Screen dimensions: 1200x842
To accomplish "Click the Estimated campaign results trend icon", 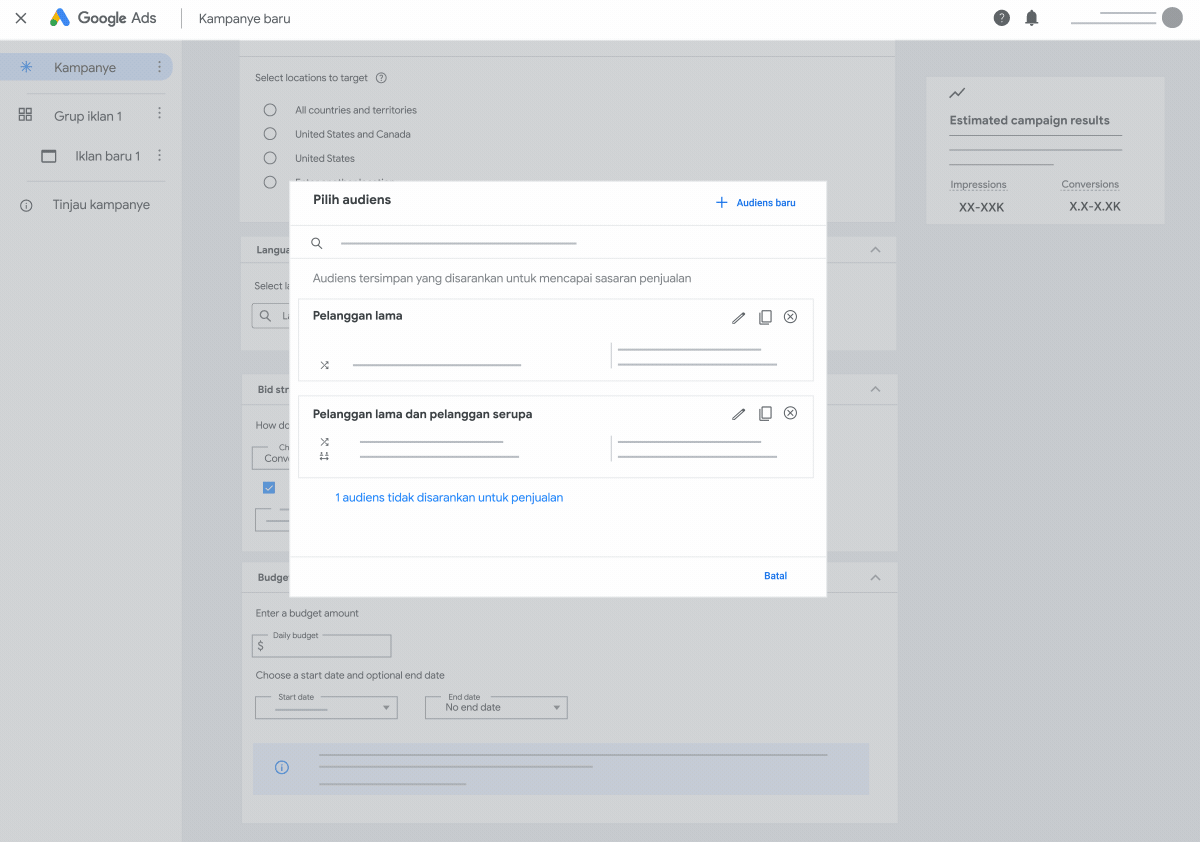I will tap(958, 93).
